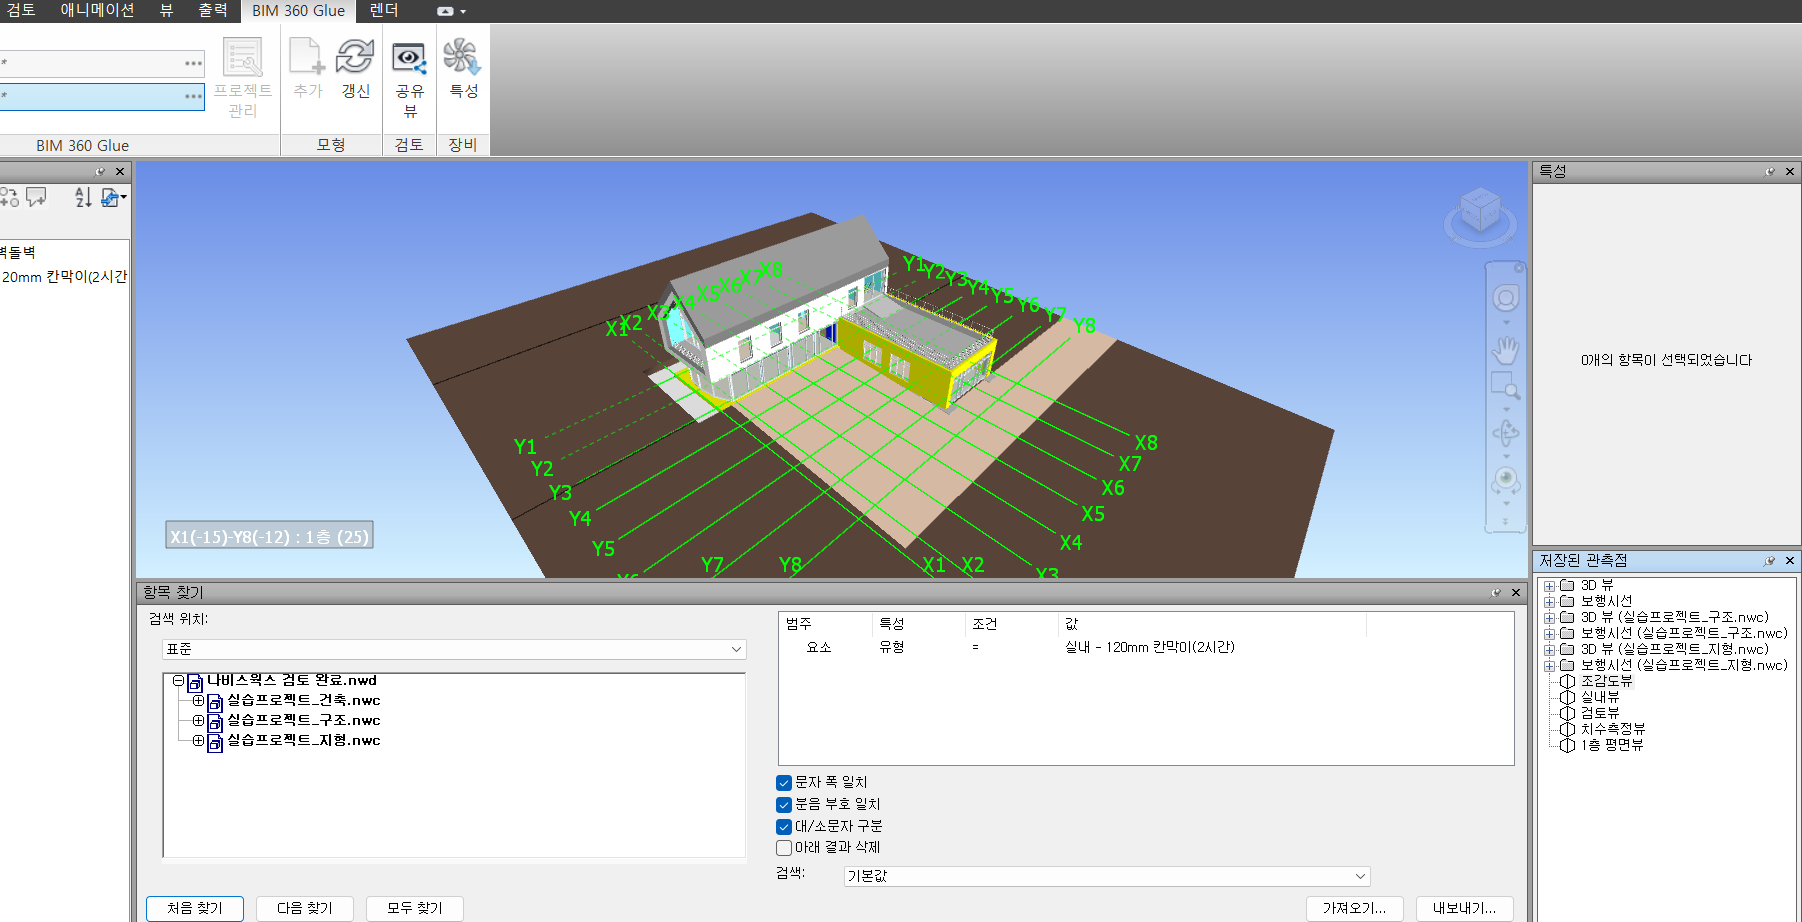
Task: Open the 검색 기본값 dropdown
Action: (x=1106, y=876)
